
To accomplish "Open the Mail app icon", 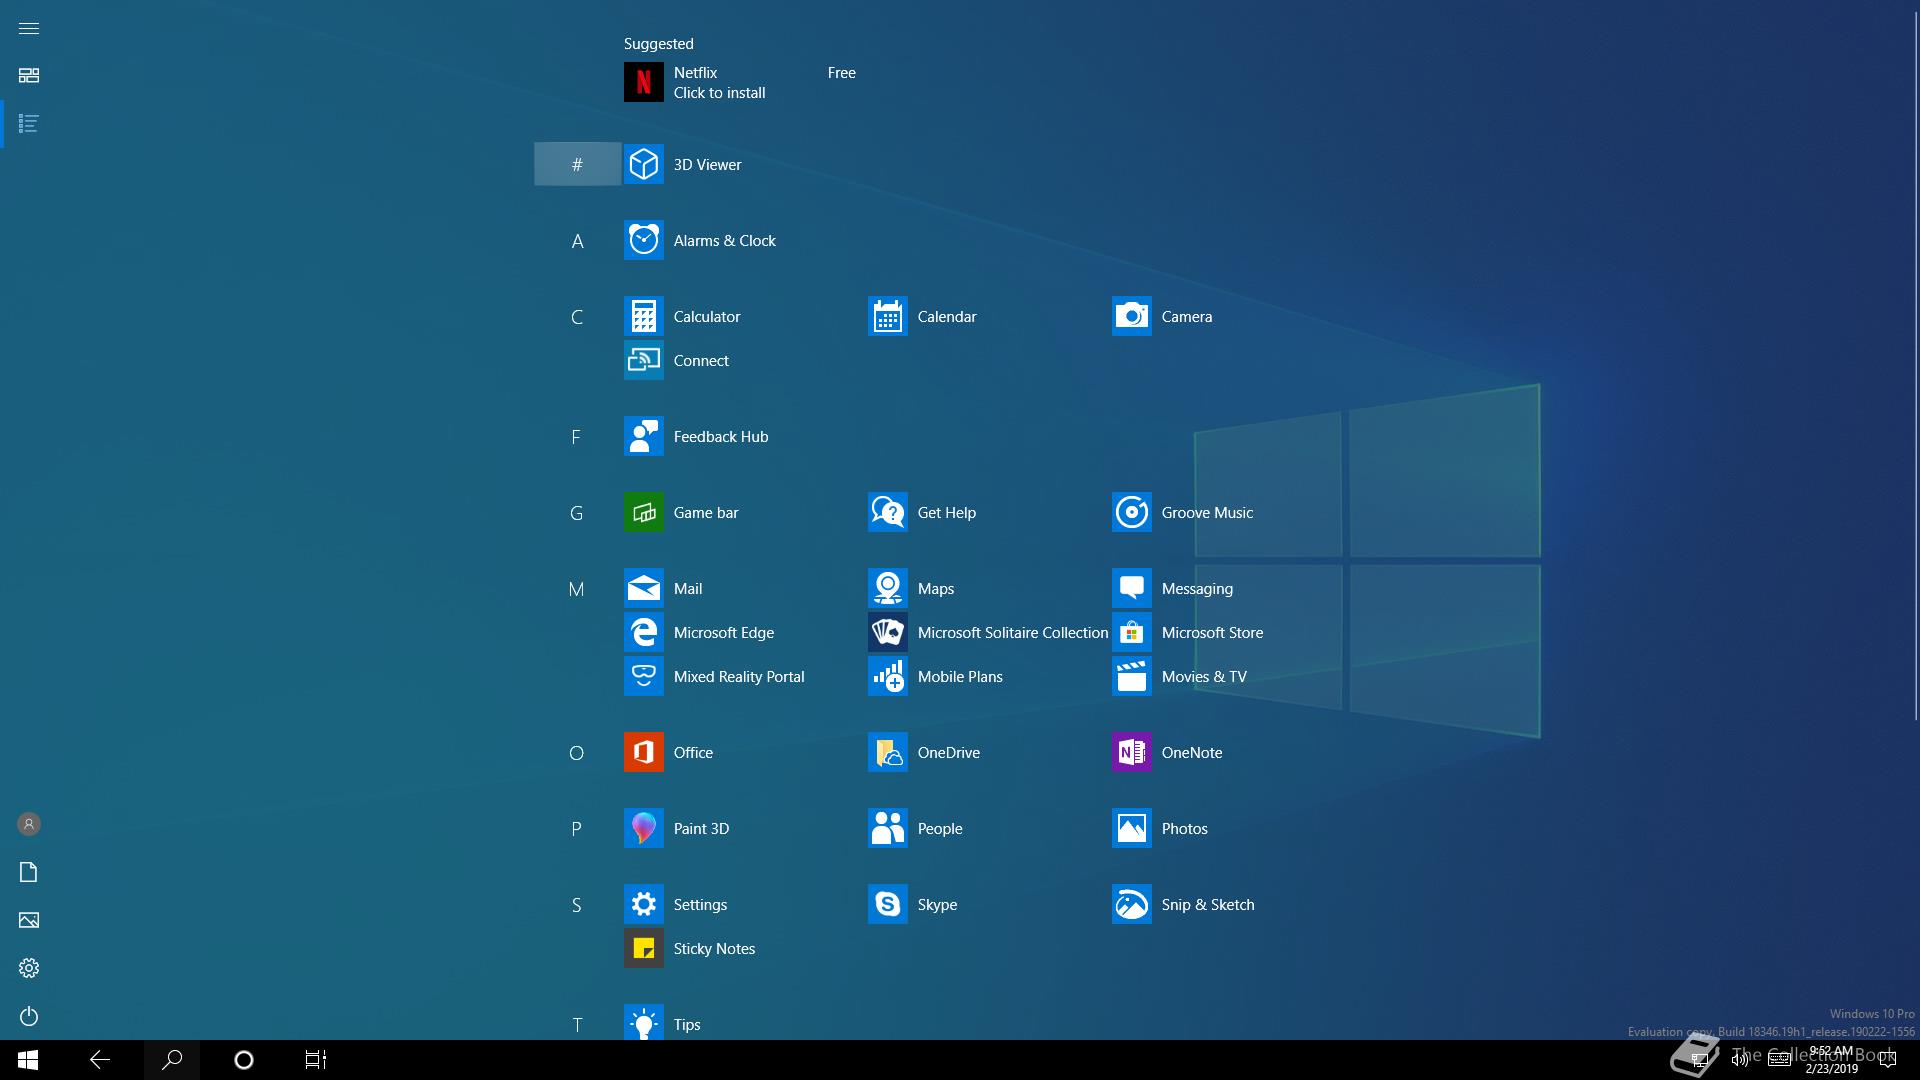I will coord(643,588).
